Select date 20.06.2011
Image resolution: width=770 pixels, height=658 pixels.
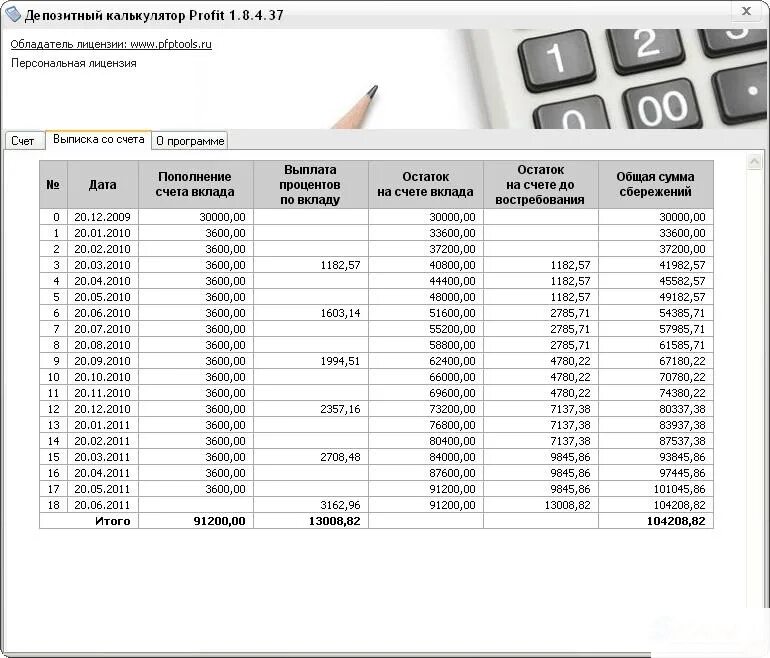coord(103,505)
